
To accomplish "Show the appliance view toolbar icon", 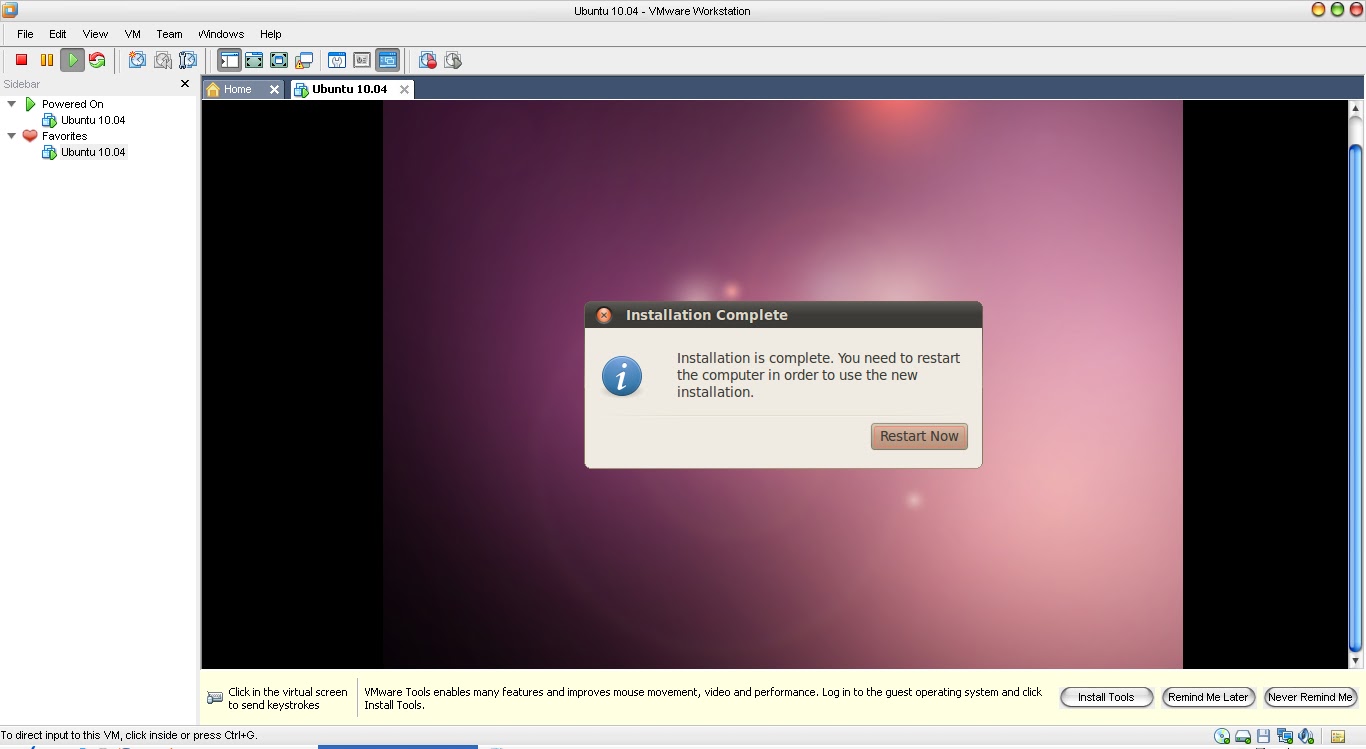I will click(x=362, y=60).
